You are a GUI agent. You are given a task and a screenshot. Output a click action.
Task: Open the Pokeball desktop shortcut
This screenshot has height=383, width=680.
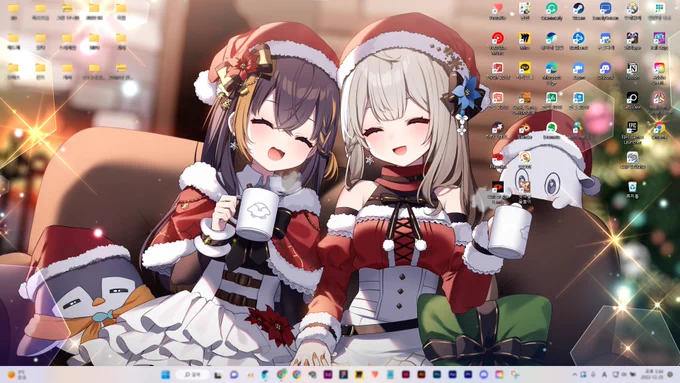(497, 159)
